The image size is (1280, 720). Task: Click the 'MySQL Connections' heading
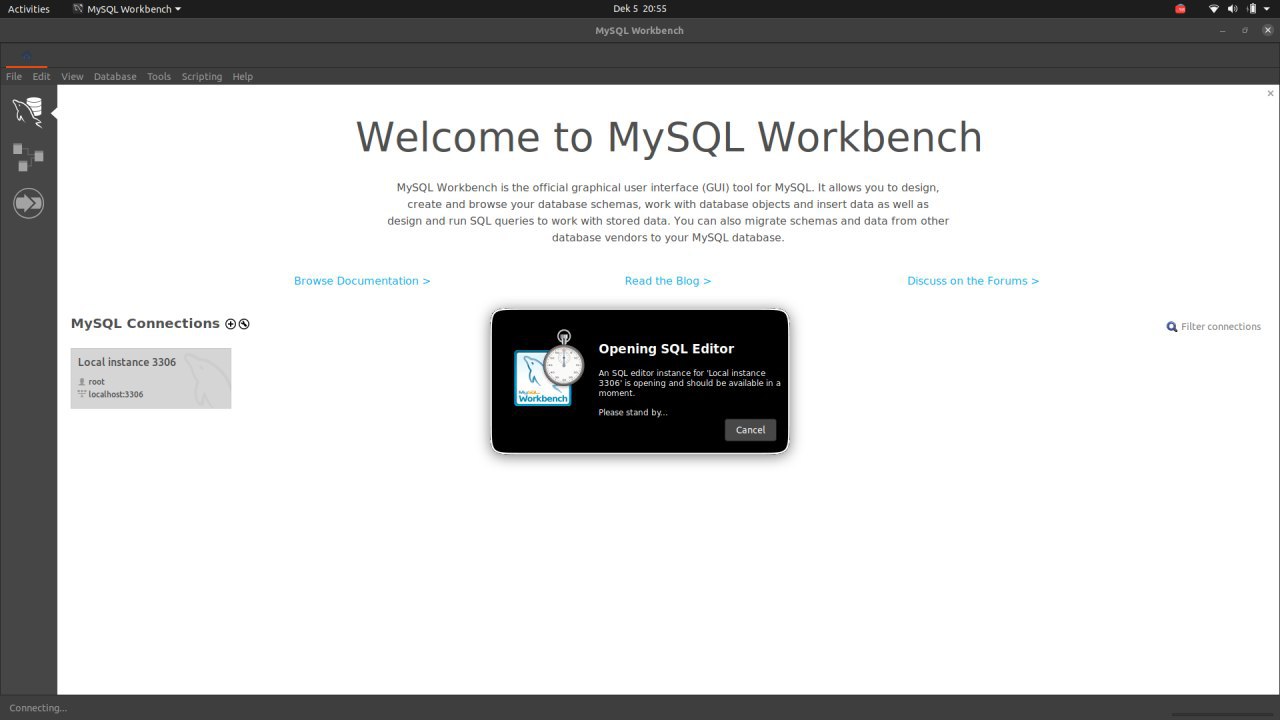(145, 324)
